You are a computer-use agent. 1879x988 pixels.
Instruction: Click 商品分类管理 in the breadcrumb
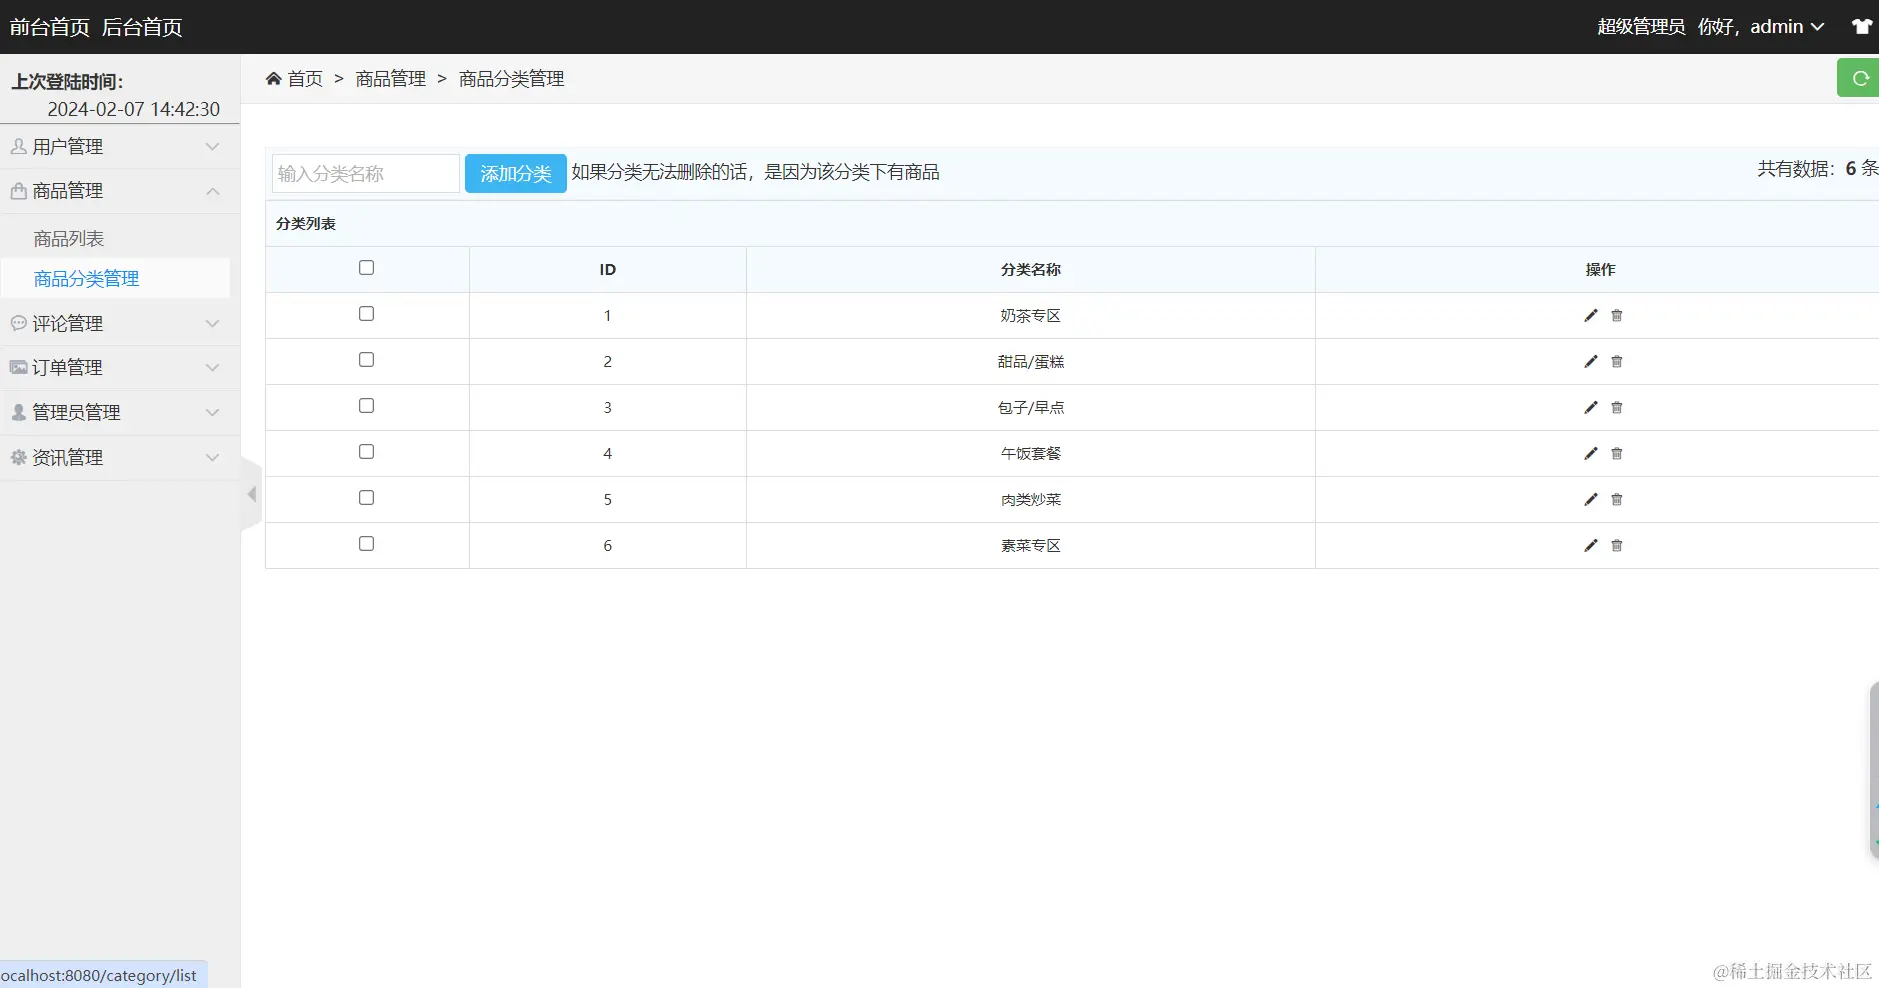click(x=512, y=79)
